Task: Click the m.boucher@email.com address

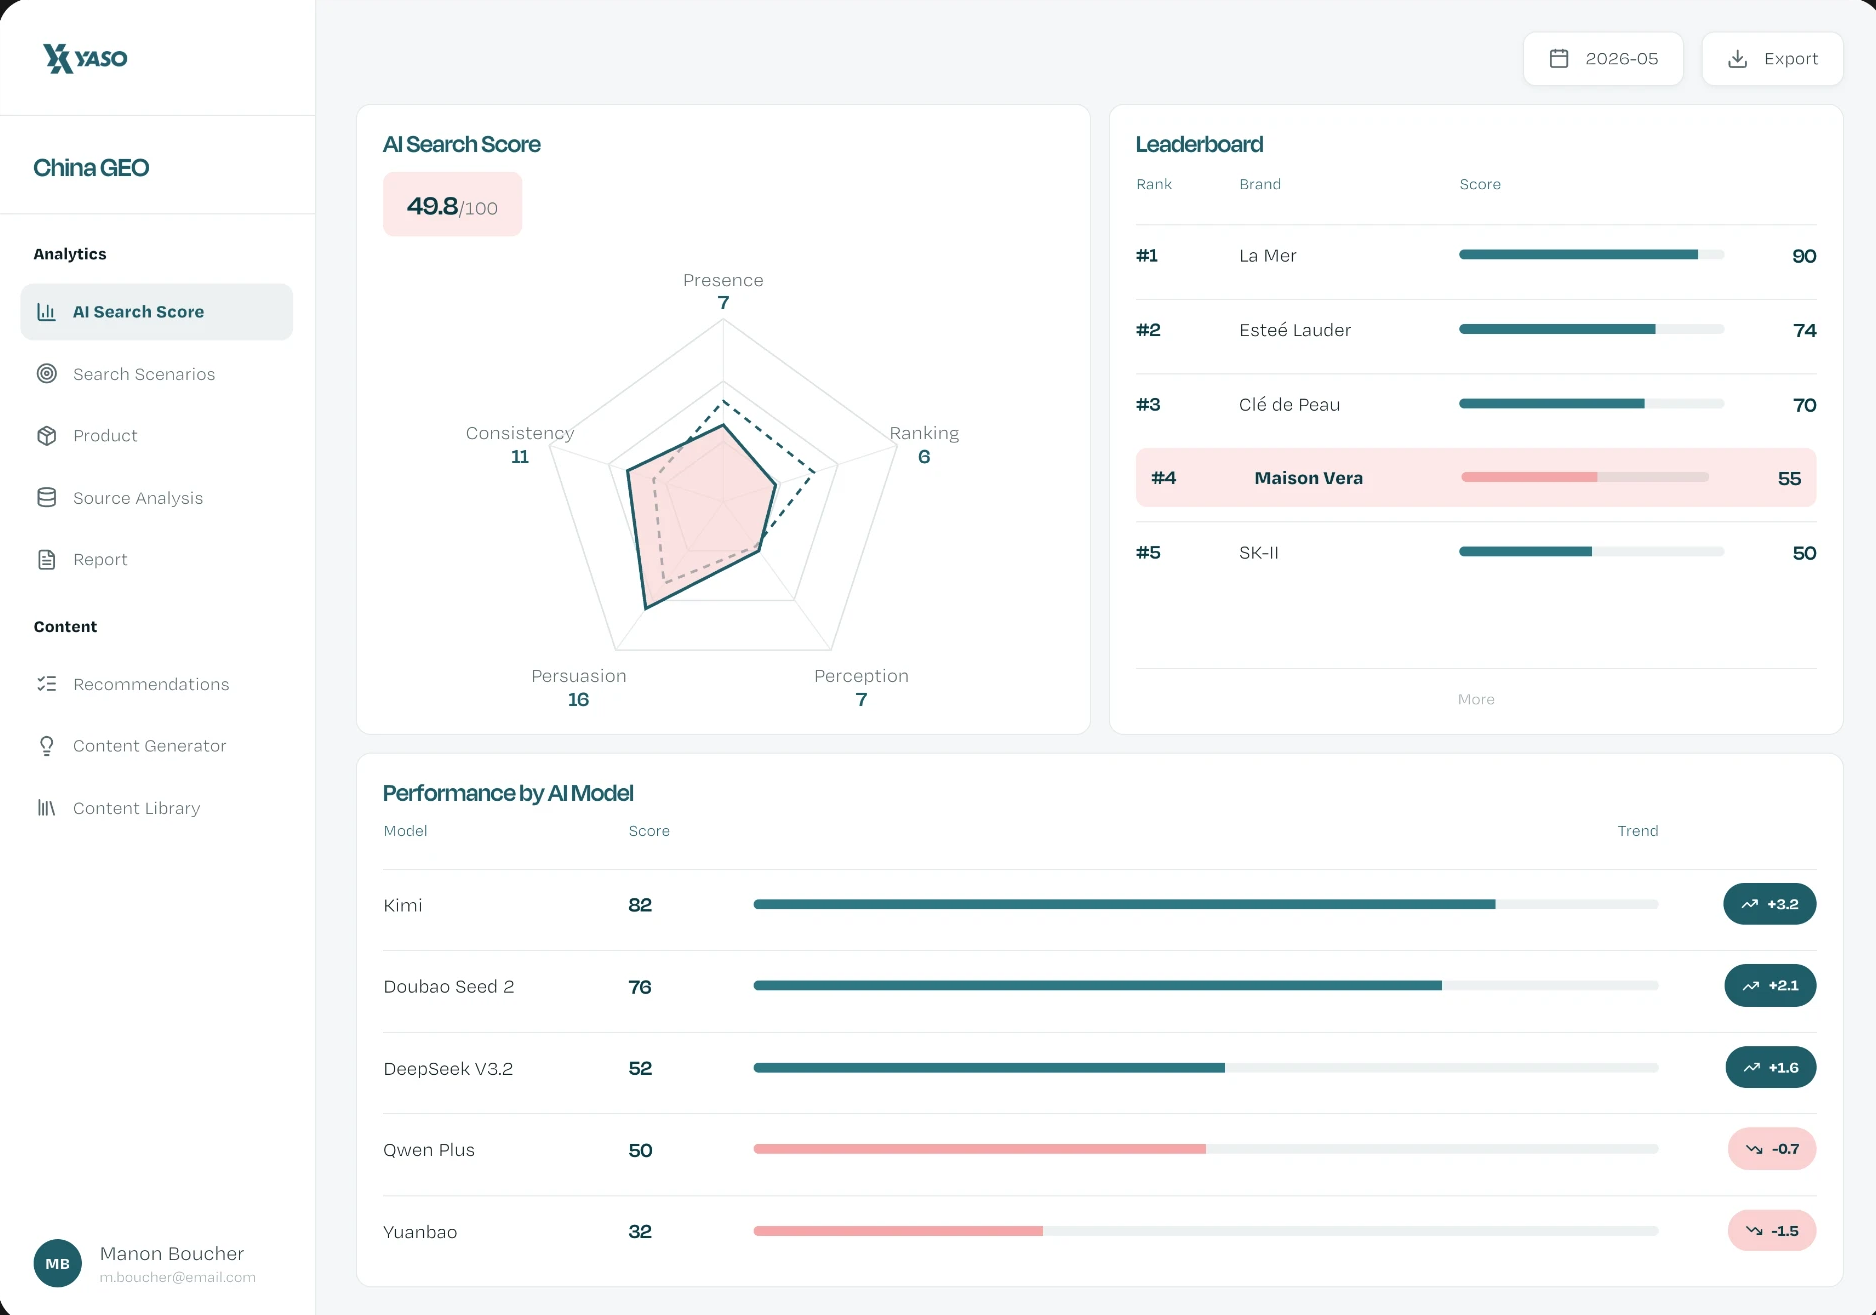Action: coord(178,1278)
